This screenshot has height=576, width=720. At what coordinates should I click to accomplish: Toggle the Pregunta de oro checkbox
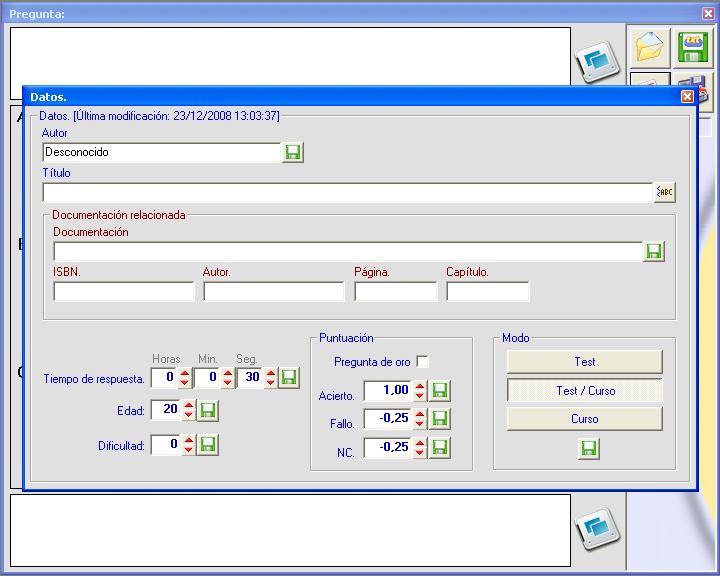coord(422,361)
